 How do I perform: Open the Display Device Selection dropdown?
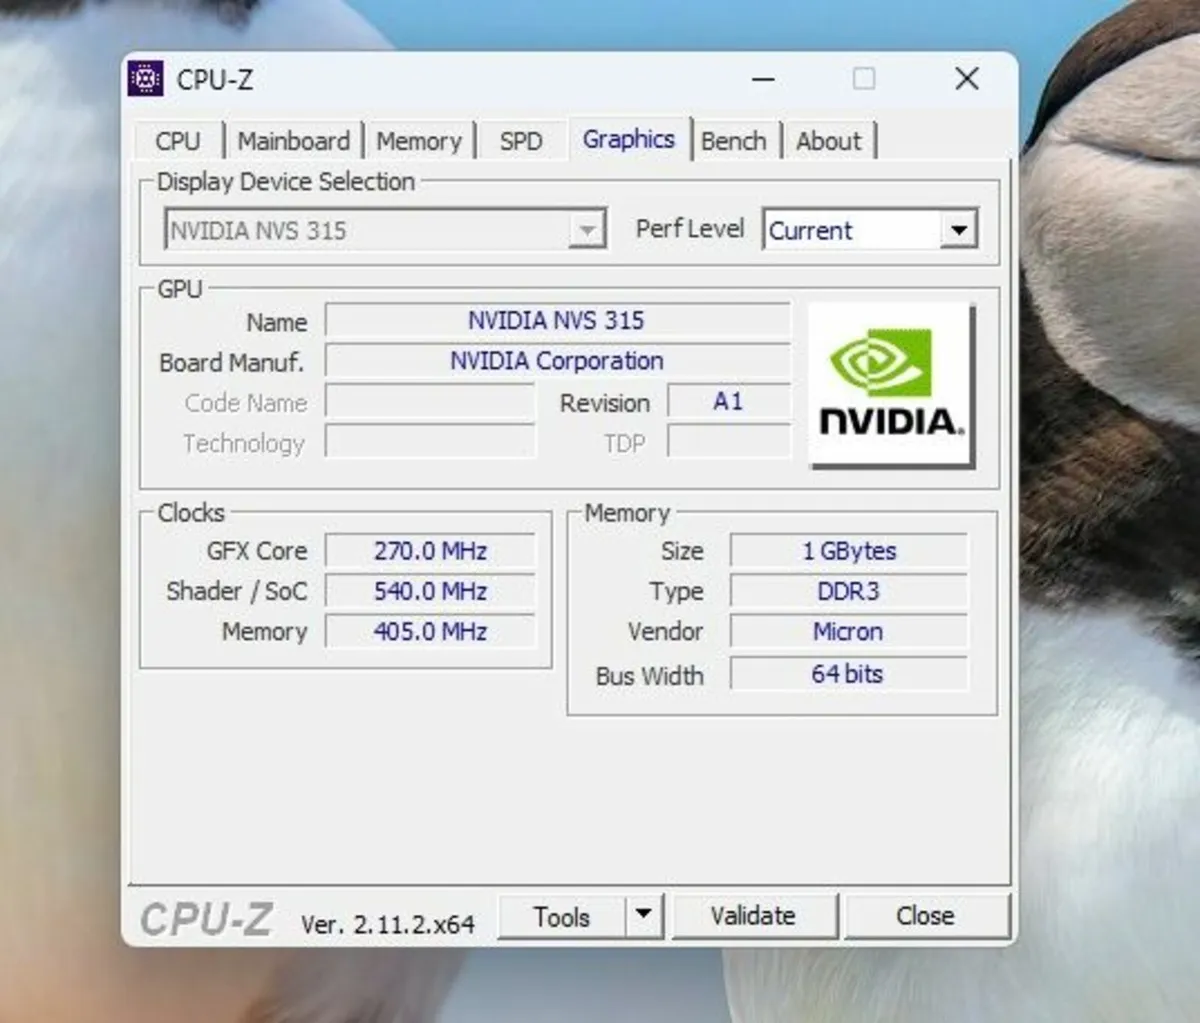[x=385, y=230]
